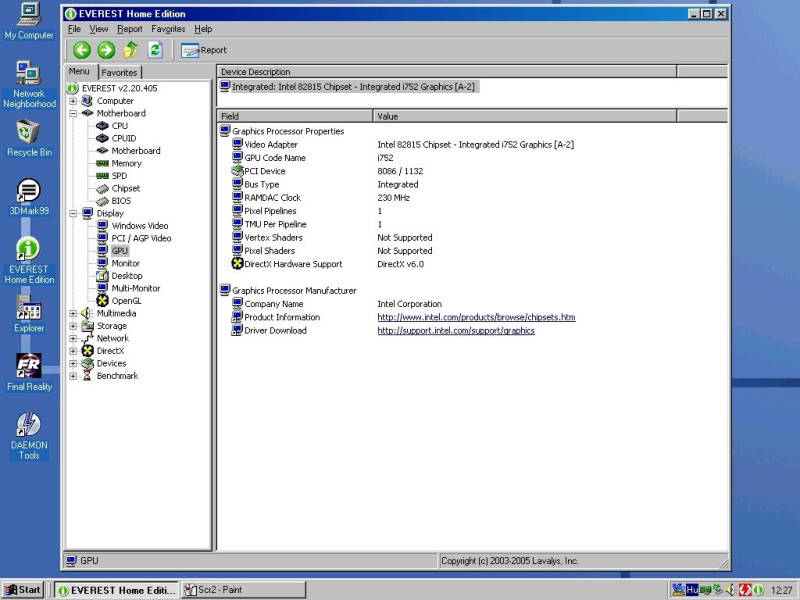
Task: Collapse the Display tree node
Action: click(73, 213)
